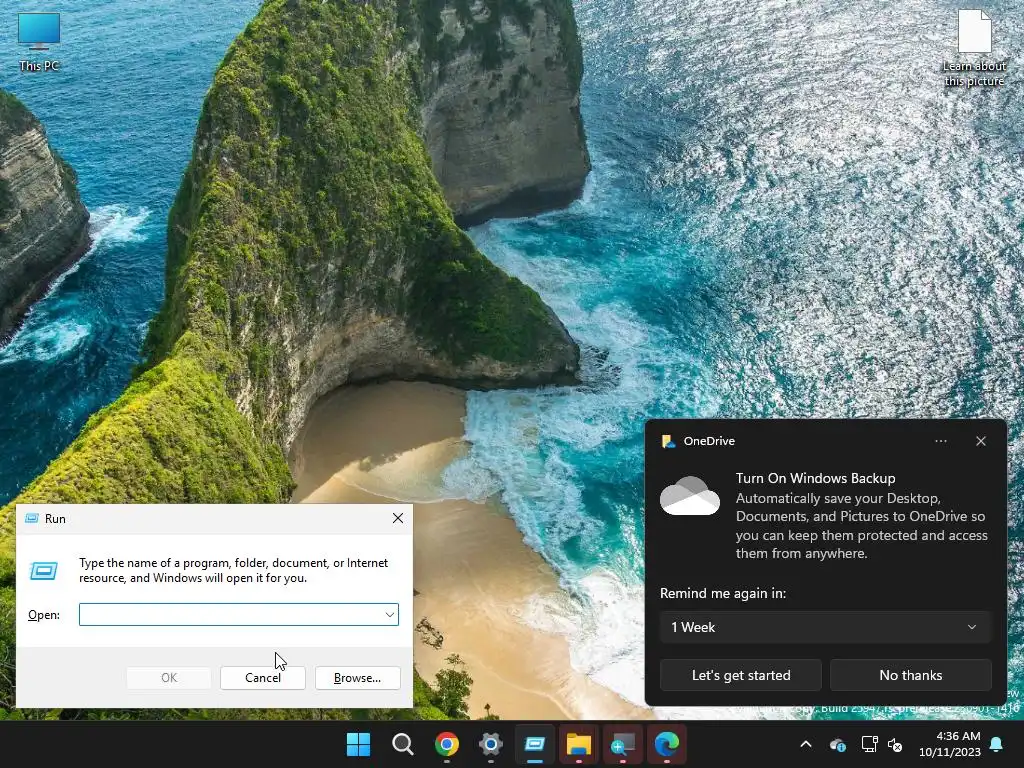Click the muted volume tray icon
Screen dimensions: 1024x768
coord(895,744)
